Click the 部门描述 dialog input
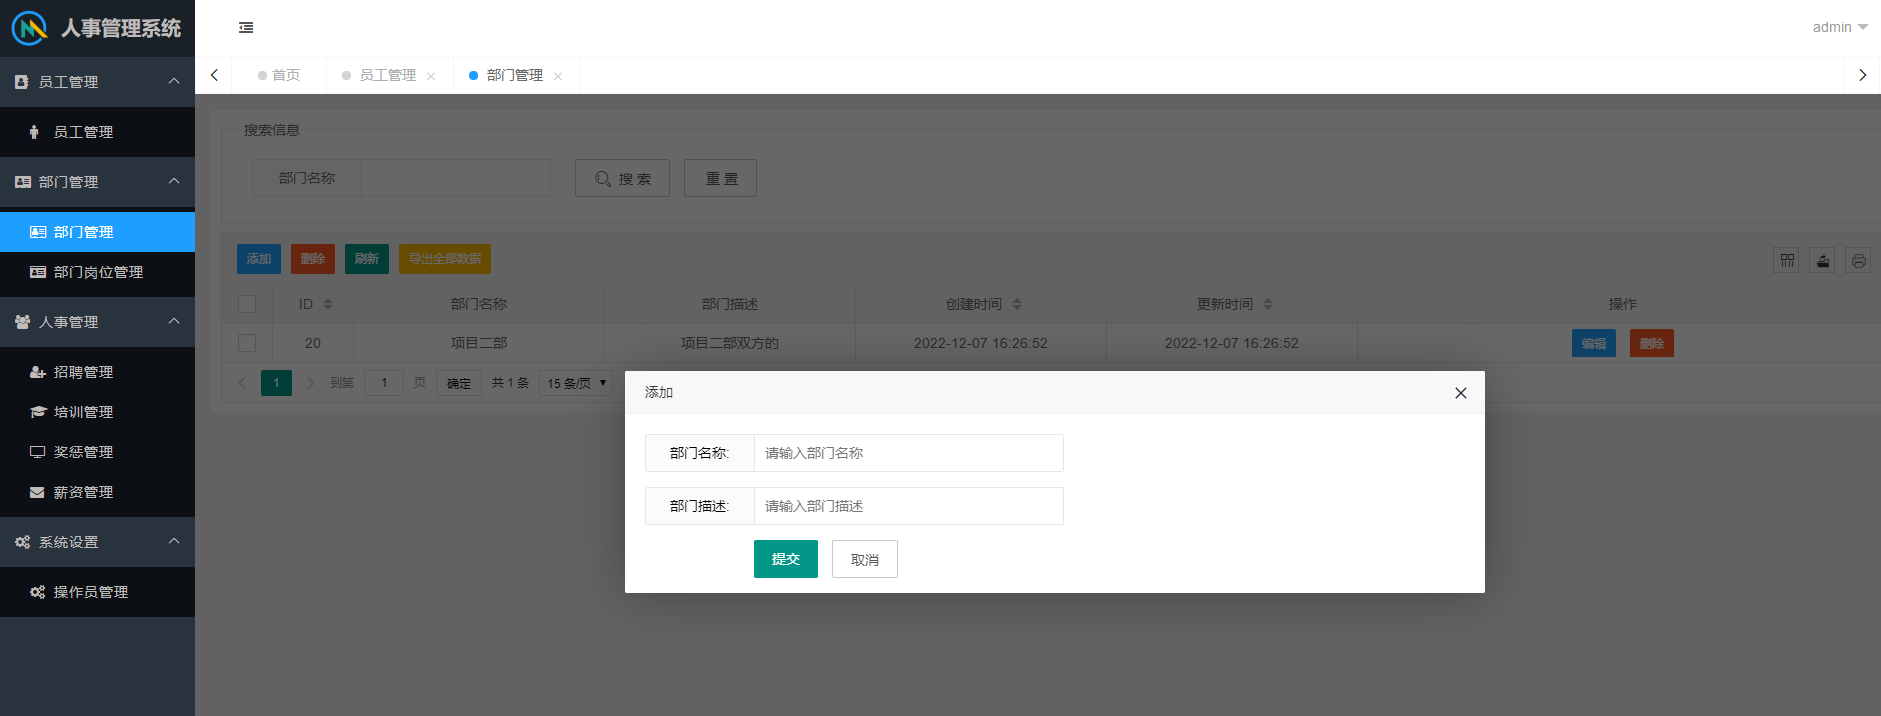Image resolution: width=1881 pixels, height=716 pixels. click(909, 506)
